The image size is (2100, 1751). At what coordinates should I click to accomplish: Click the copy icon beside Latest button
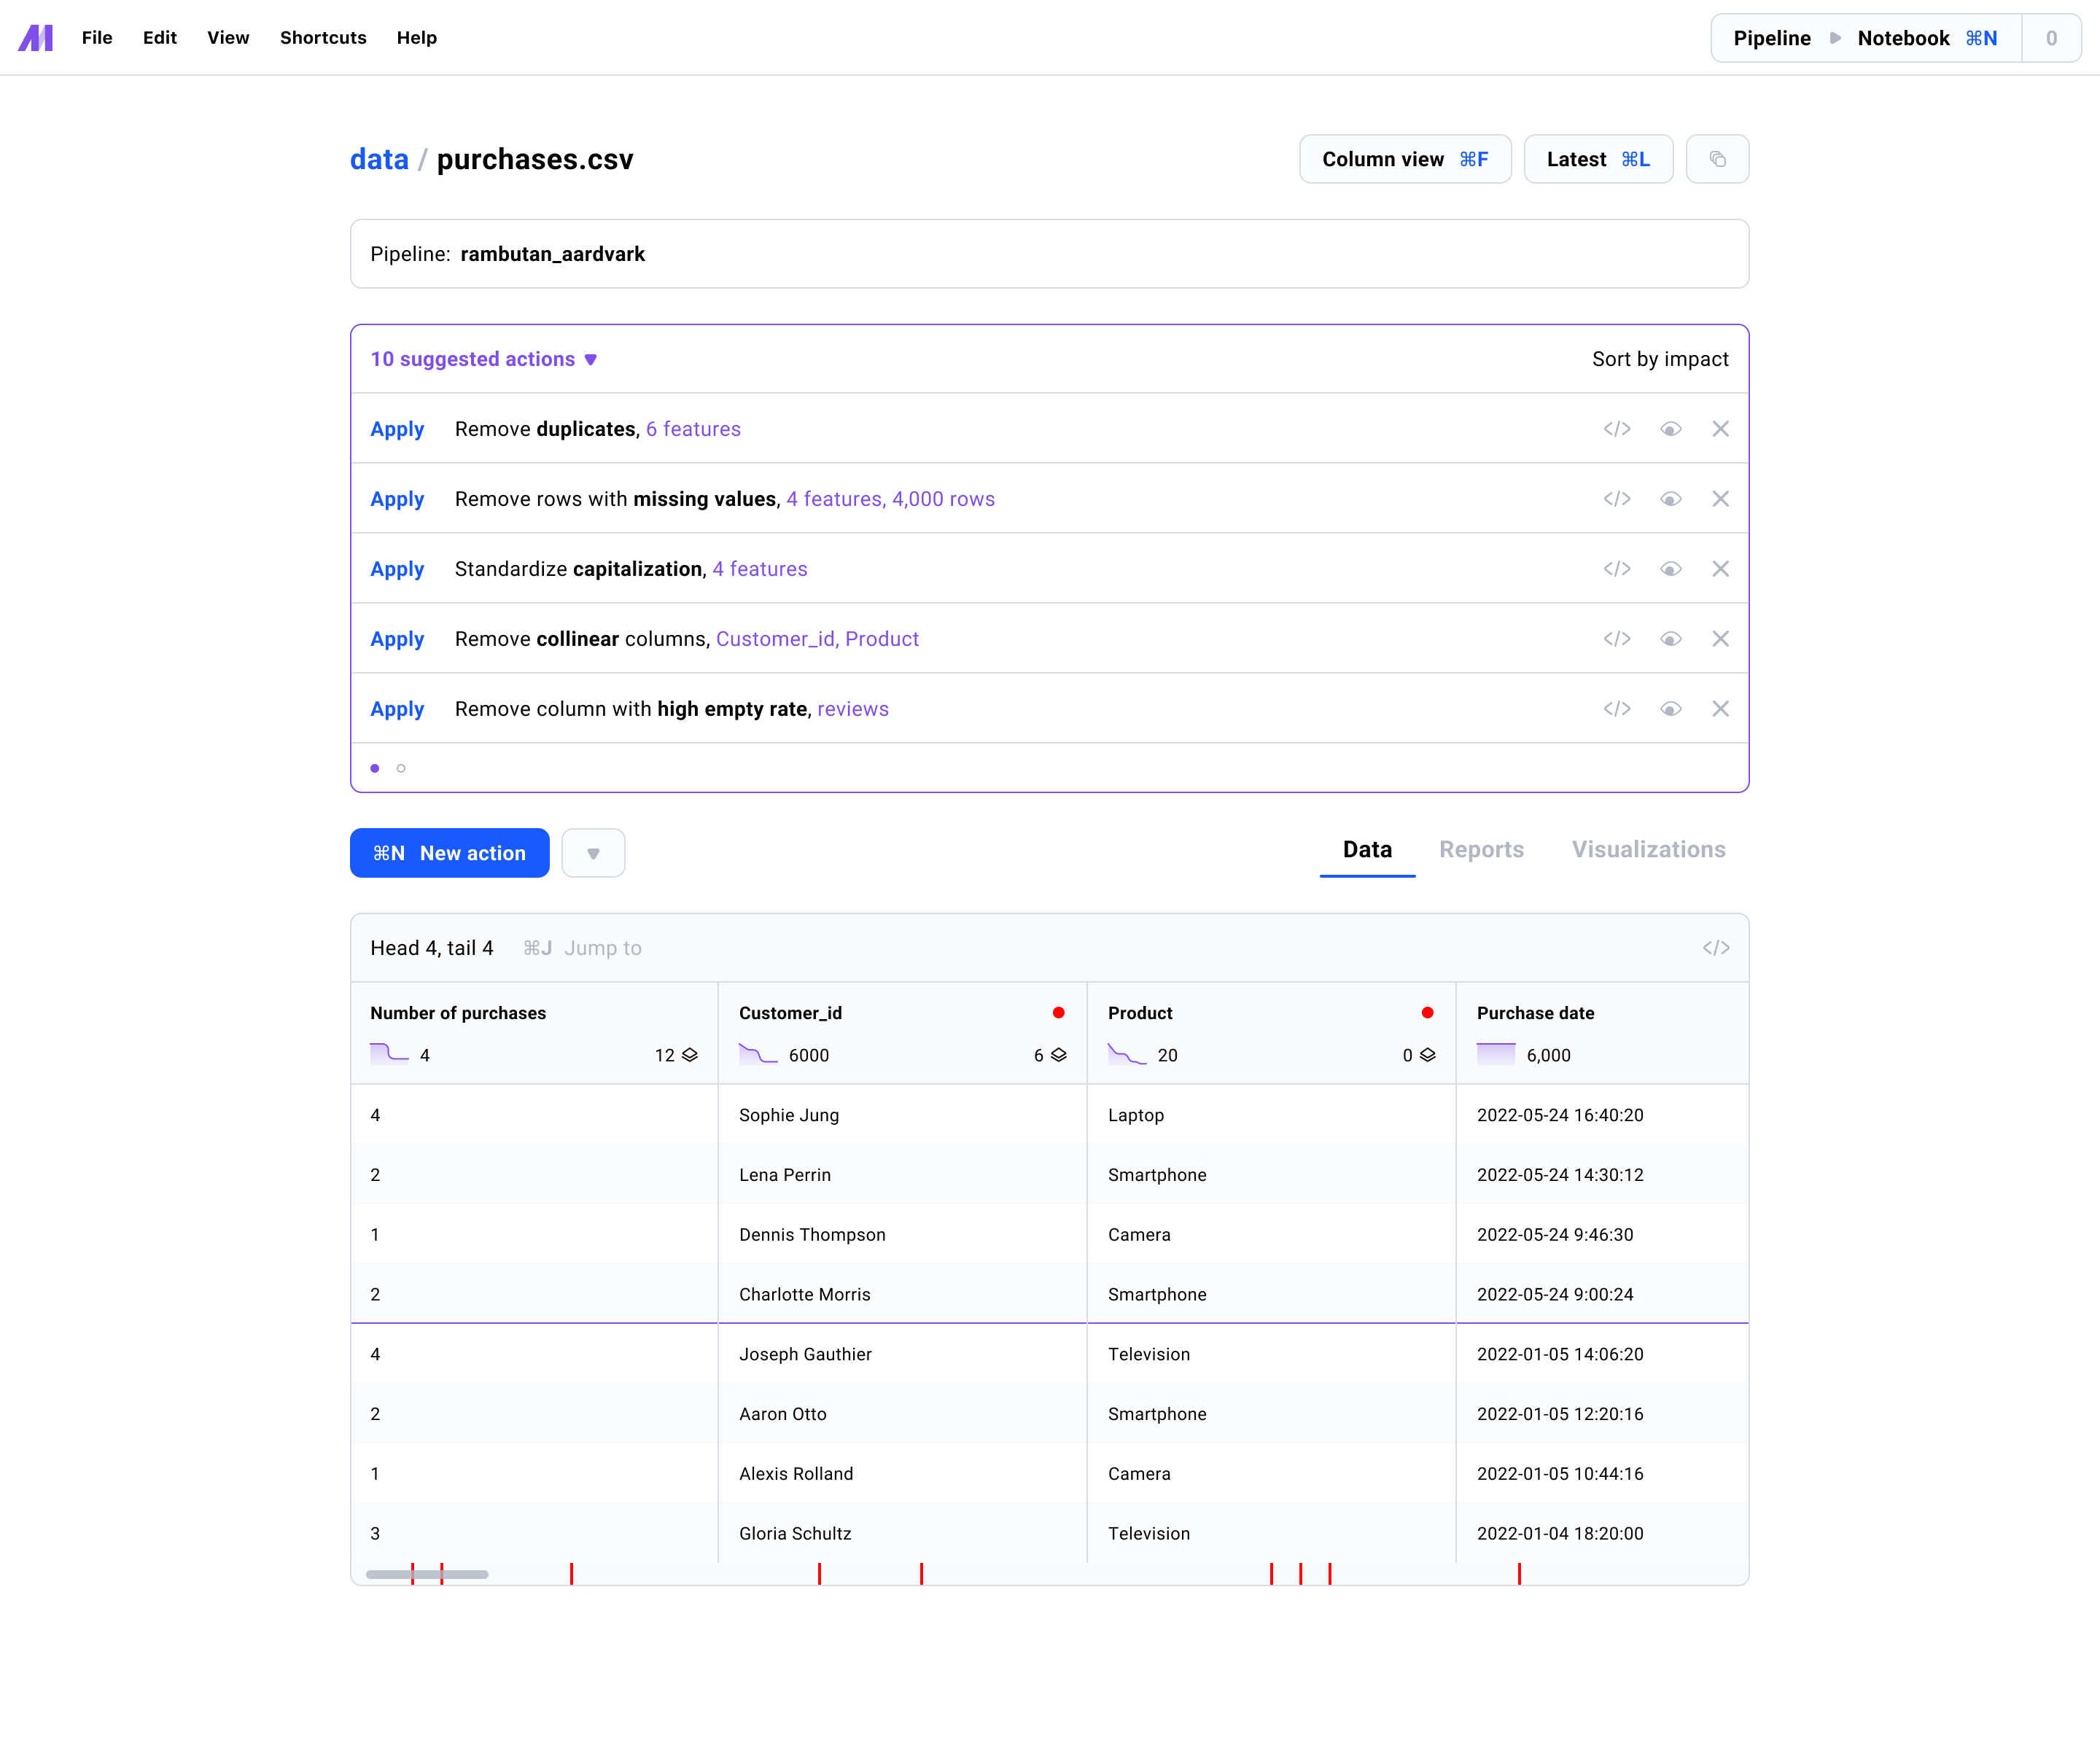1717,159
